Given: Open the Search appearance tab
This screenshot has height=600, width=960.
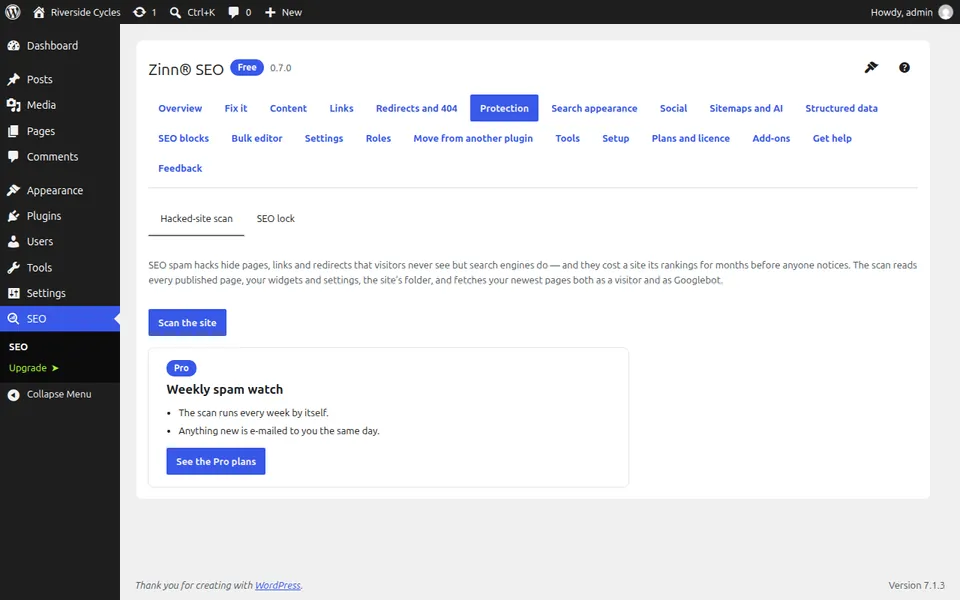Looking at the screenshot, I should pos(594,108).
